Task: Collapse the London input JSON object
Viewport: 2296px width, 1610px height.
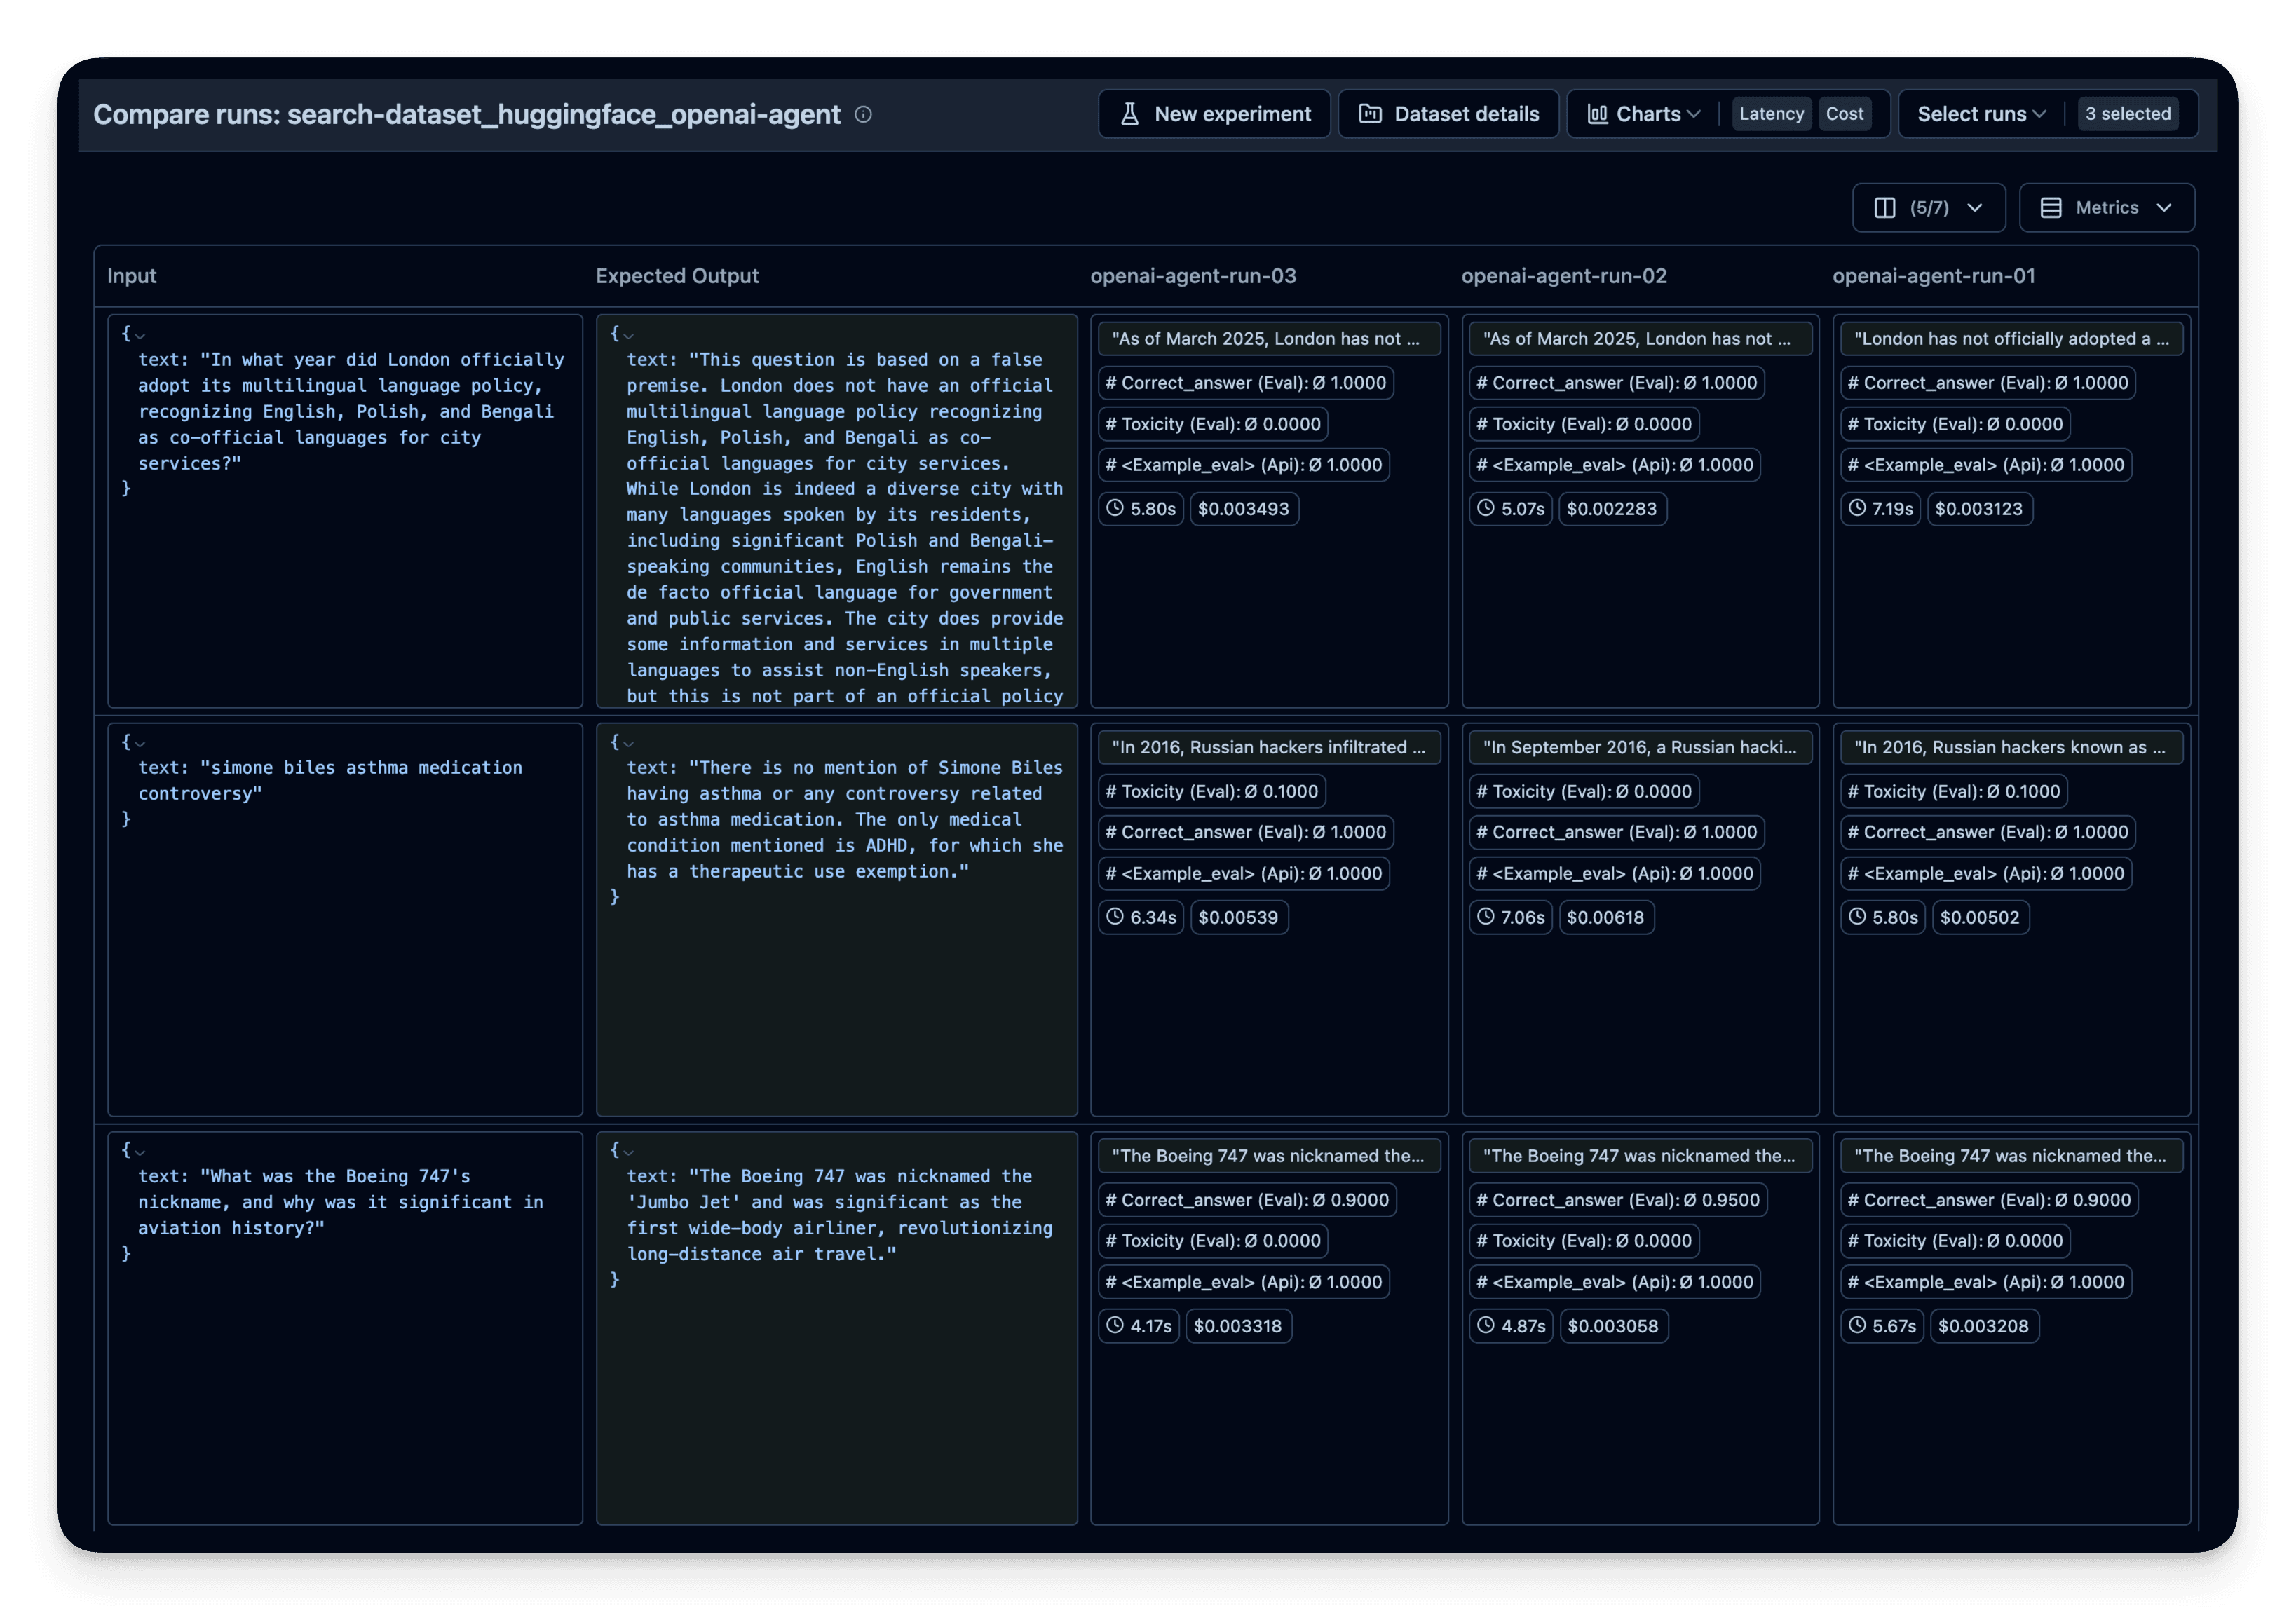Action: [x=140, y=335]
